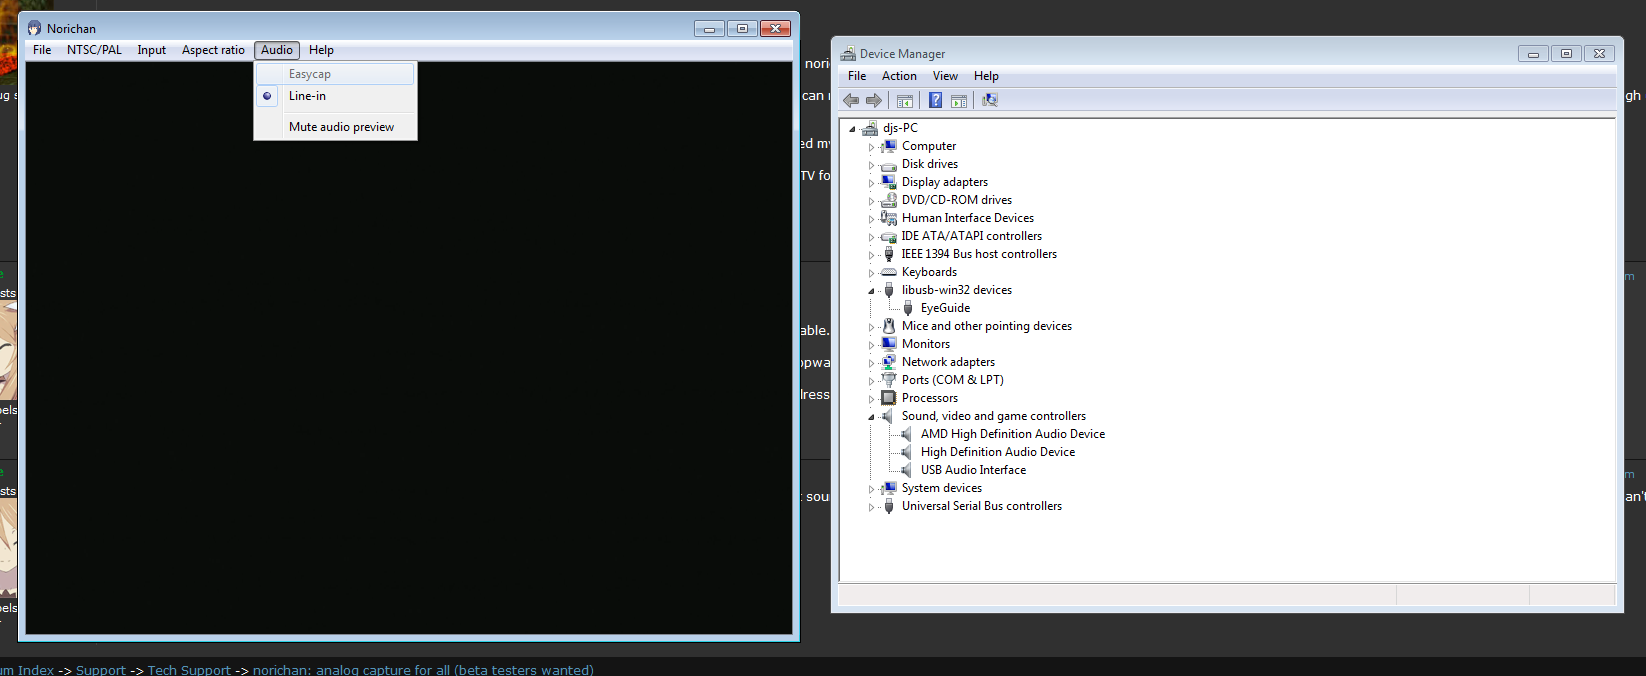Screen dimensions: 1646x676
Task: Expand the Display adapters node
Action: click(x=871, y=183)
